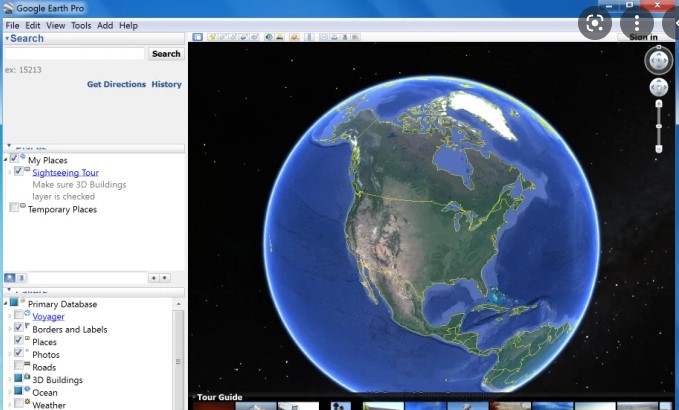The image size is (679, 410).
Task: Click the Email envelope icon in toolbar
Action: (x=324, y=37)
